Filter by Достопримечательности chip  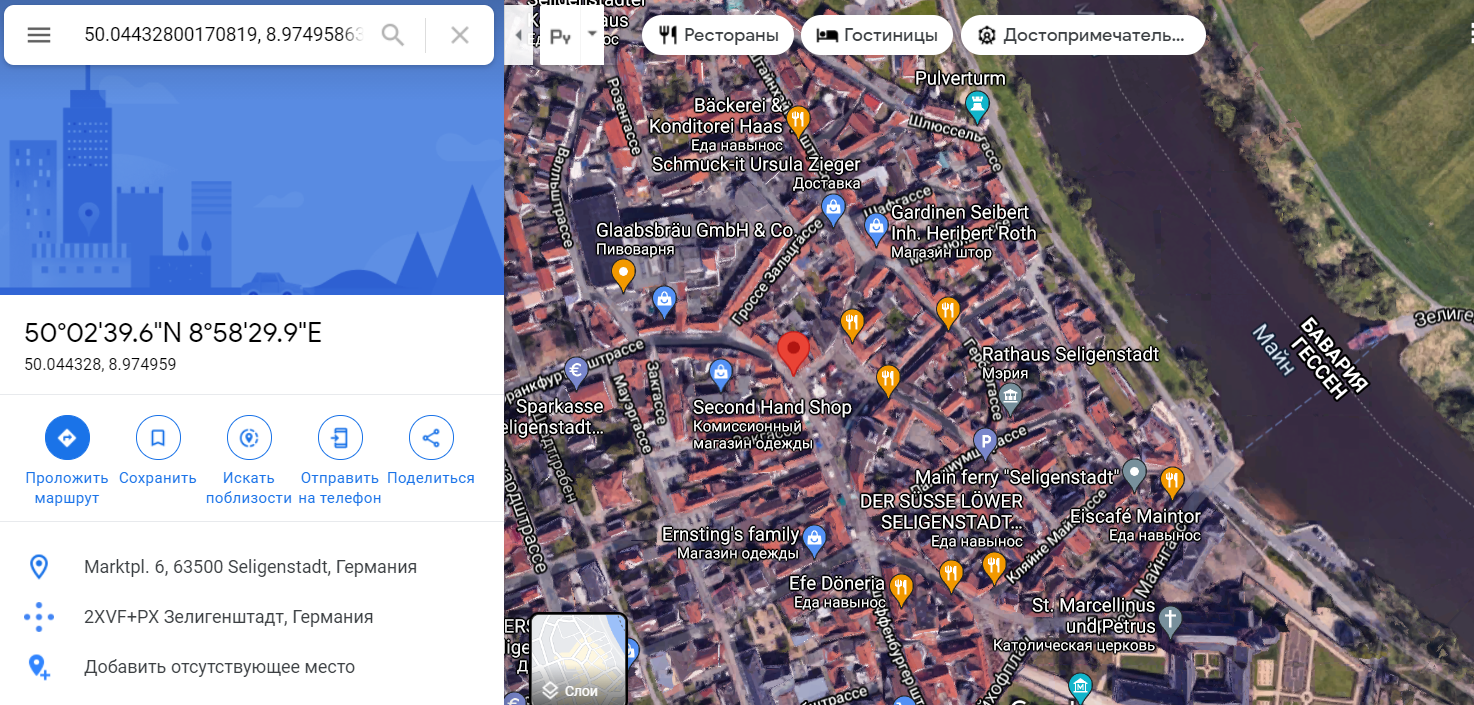1083,35
